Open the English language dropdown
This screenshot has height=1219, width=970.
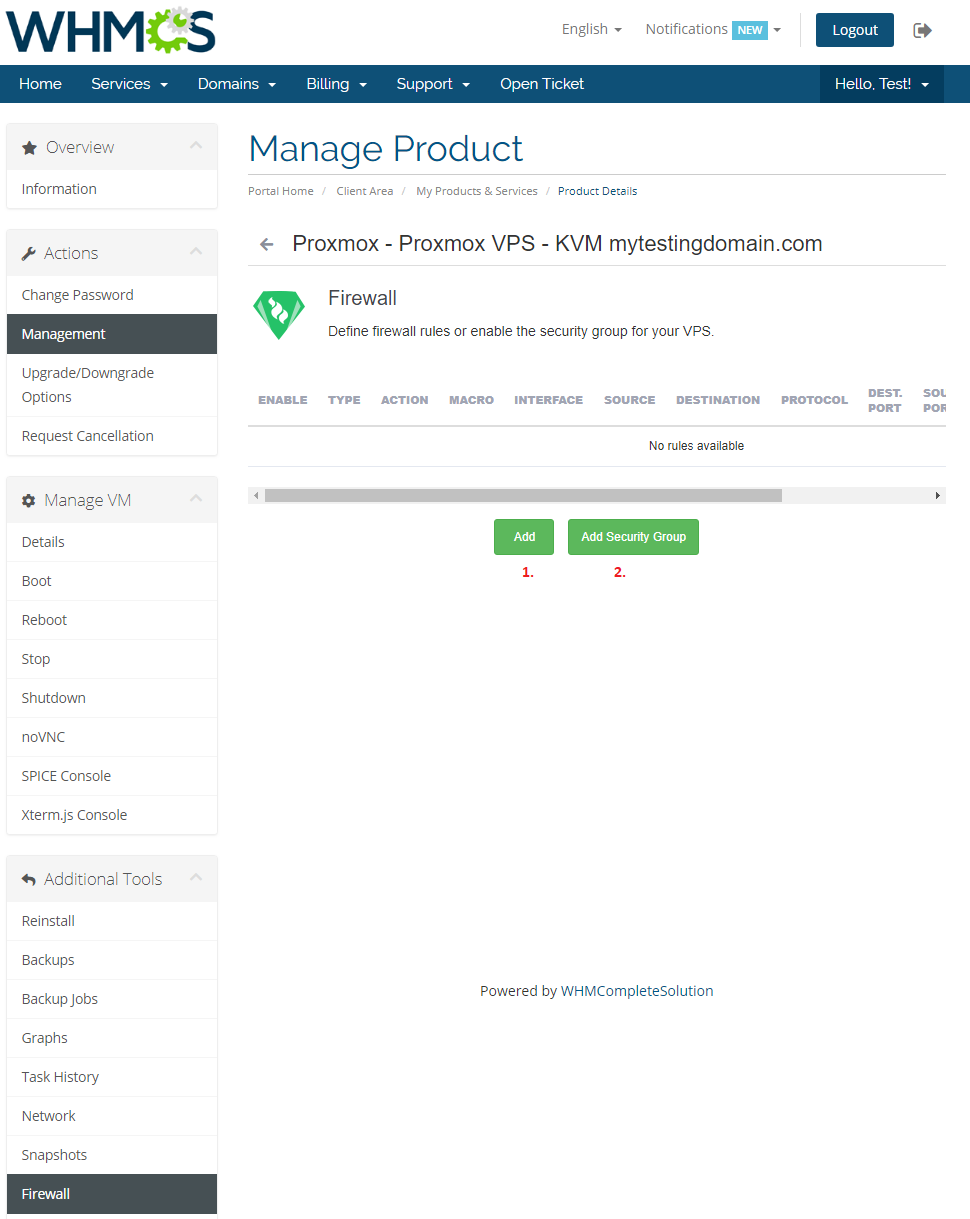(x=591, y=29)
